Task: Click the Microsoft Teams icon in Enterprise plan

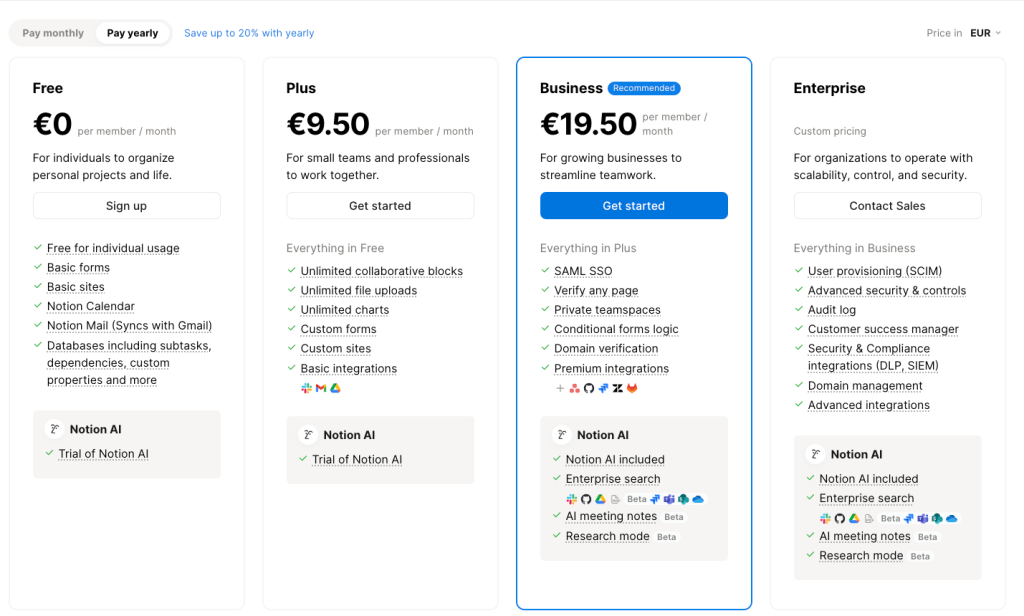Action: pos(923,518)
